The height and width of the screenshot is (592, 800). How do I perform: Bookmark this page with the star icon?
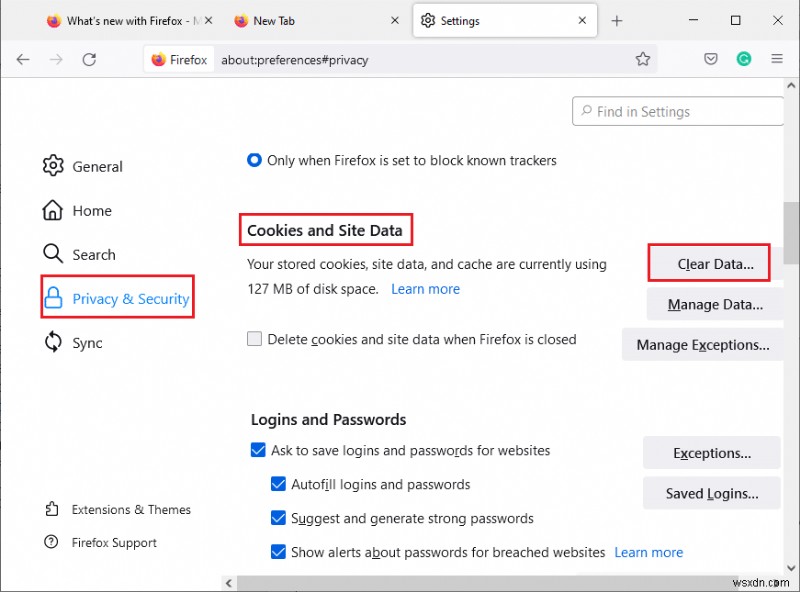coord(643,59)
